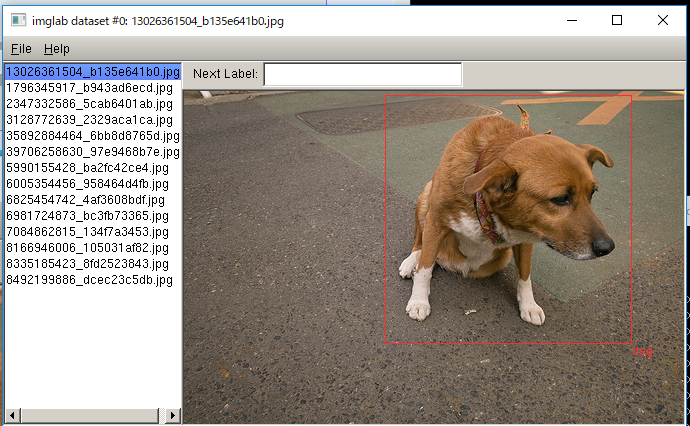Select 8335185423_8fd2523843.jpg in file list
Viewport: 690px width, 426px height.
93,264
